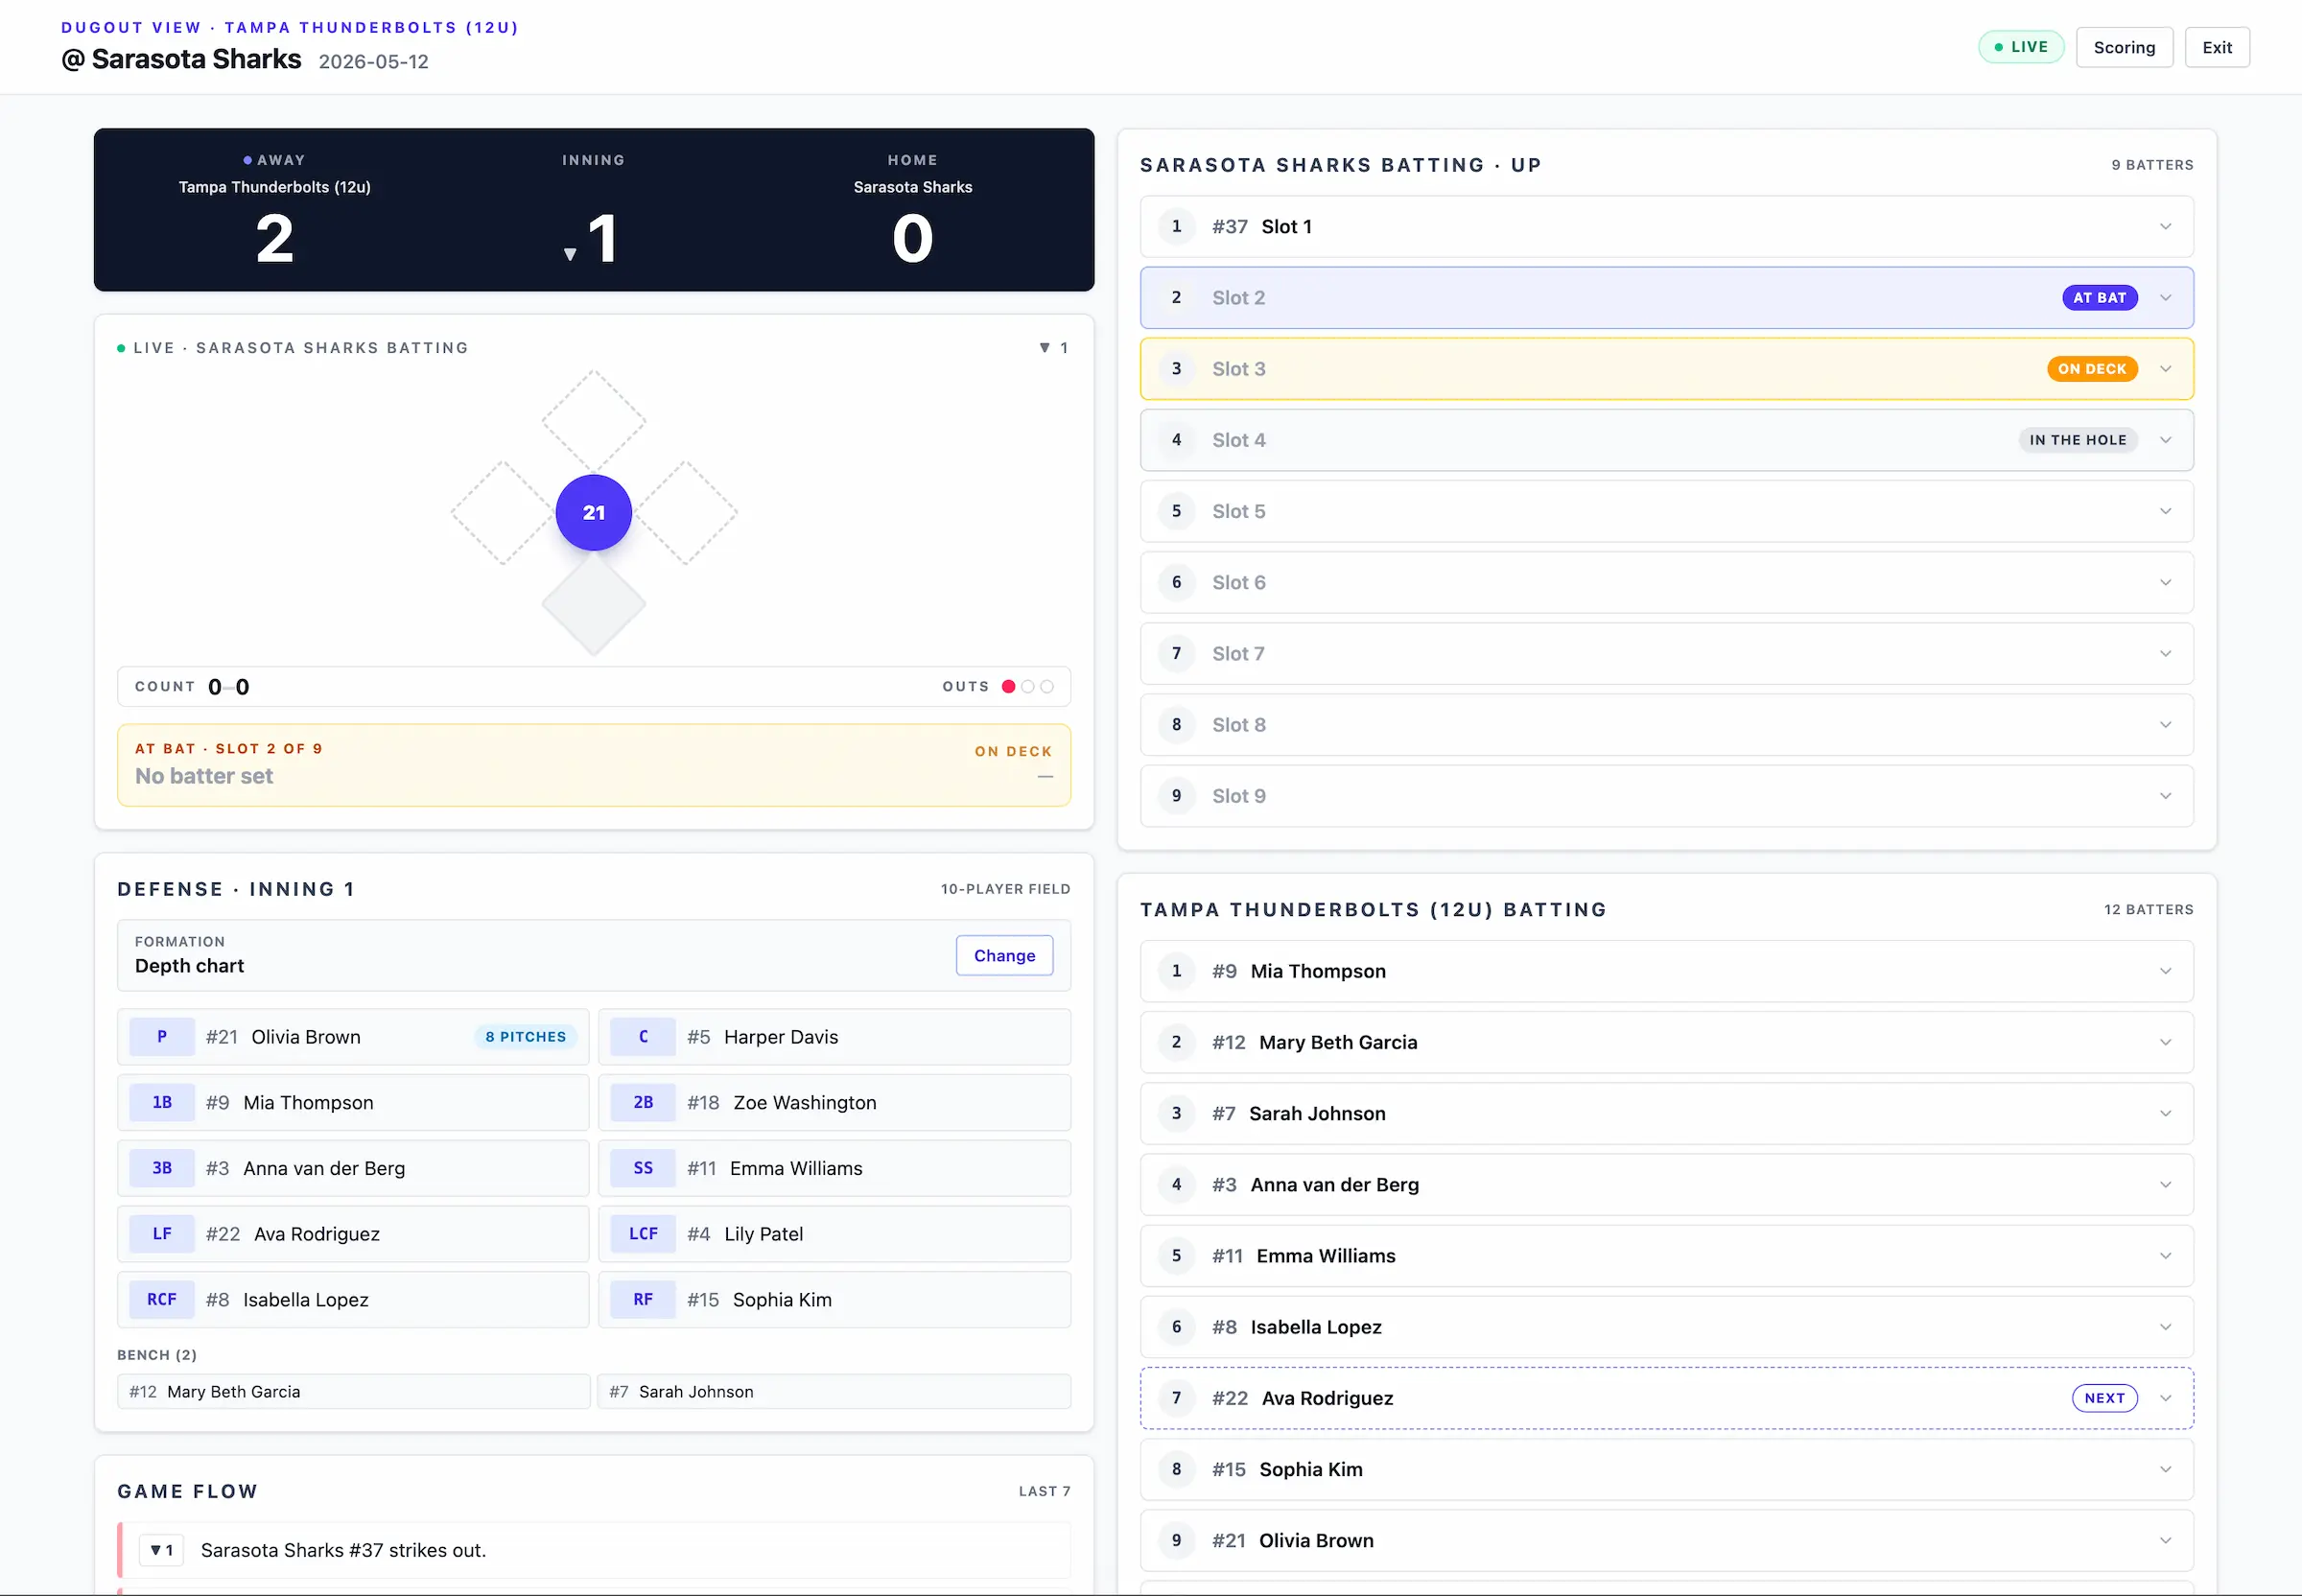Screen dimensions: 2302x1596
Task: Click the P position badge for Olivia Brown
Action: click(x=162, y=1037)
